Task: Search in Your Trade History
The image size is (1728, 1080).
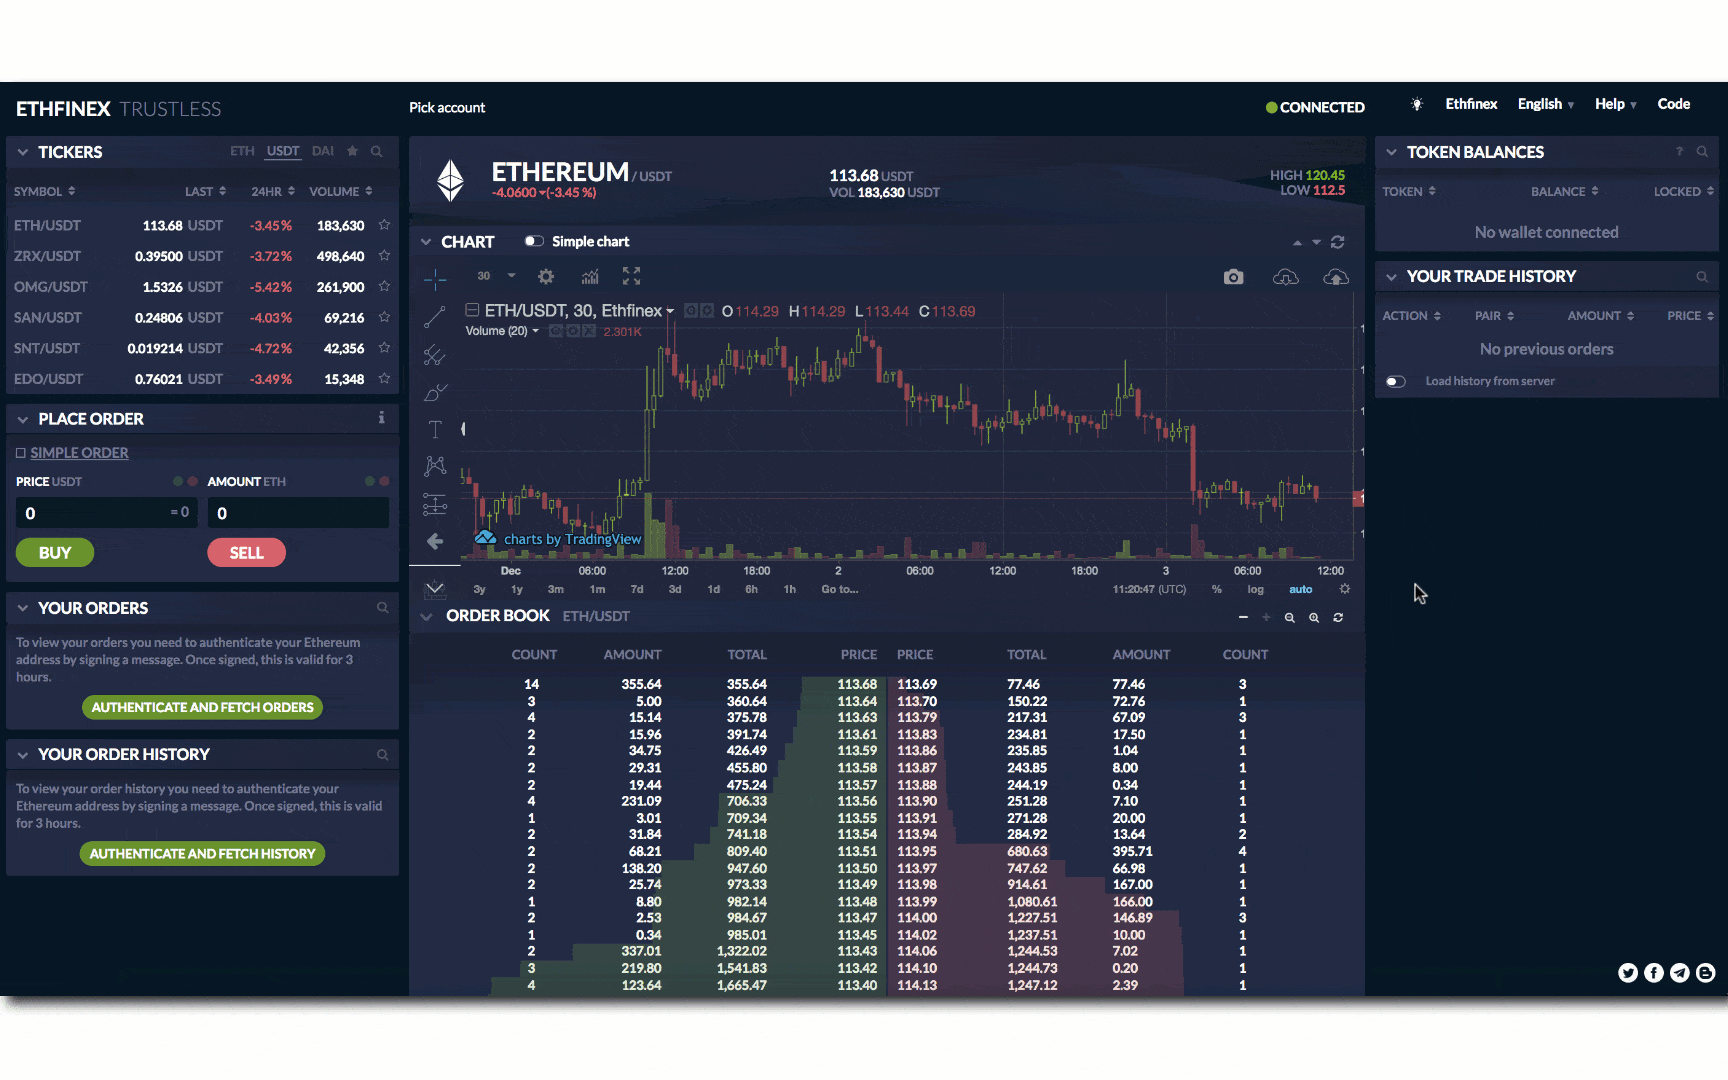Action: click(1702, 277)
